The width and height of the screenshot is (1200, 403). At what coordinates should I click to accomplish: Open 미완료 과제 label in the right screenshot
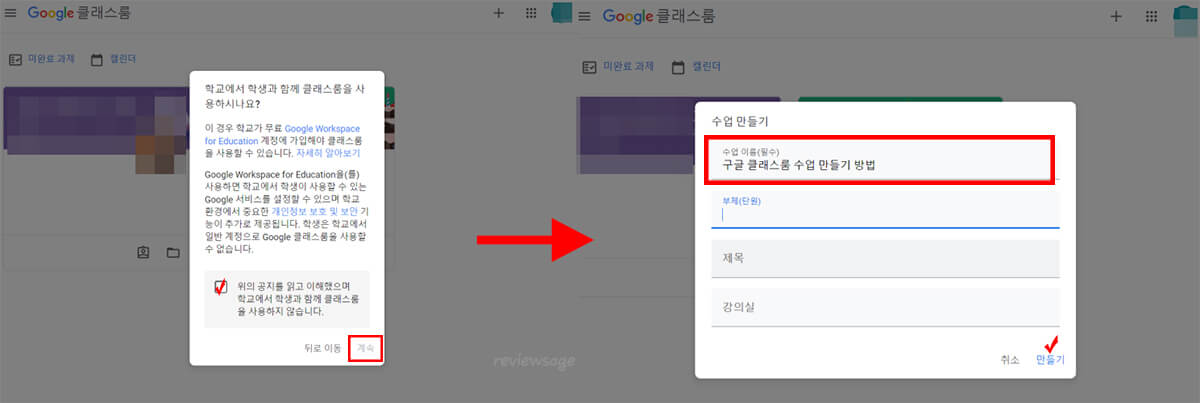coord(630,67)
